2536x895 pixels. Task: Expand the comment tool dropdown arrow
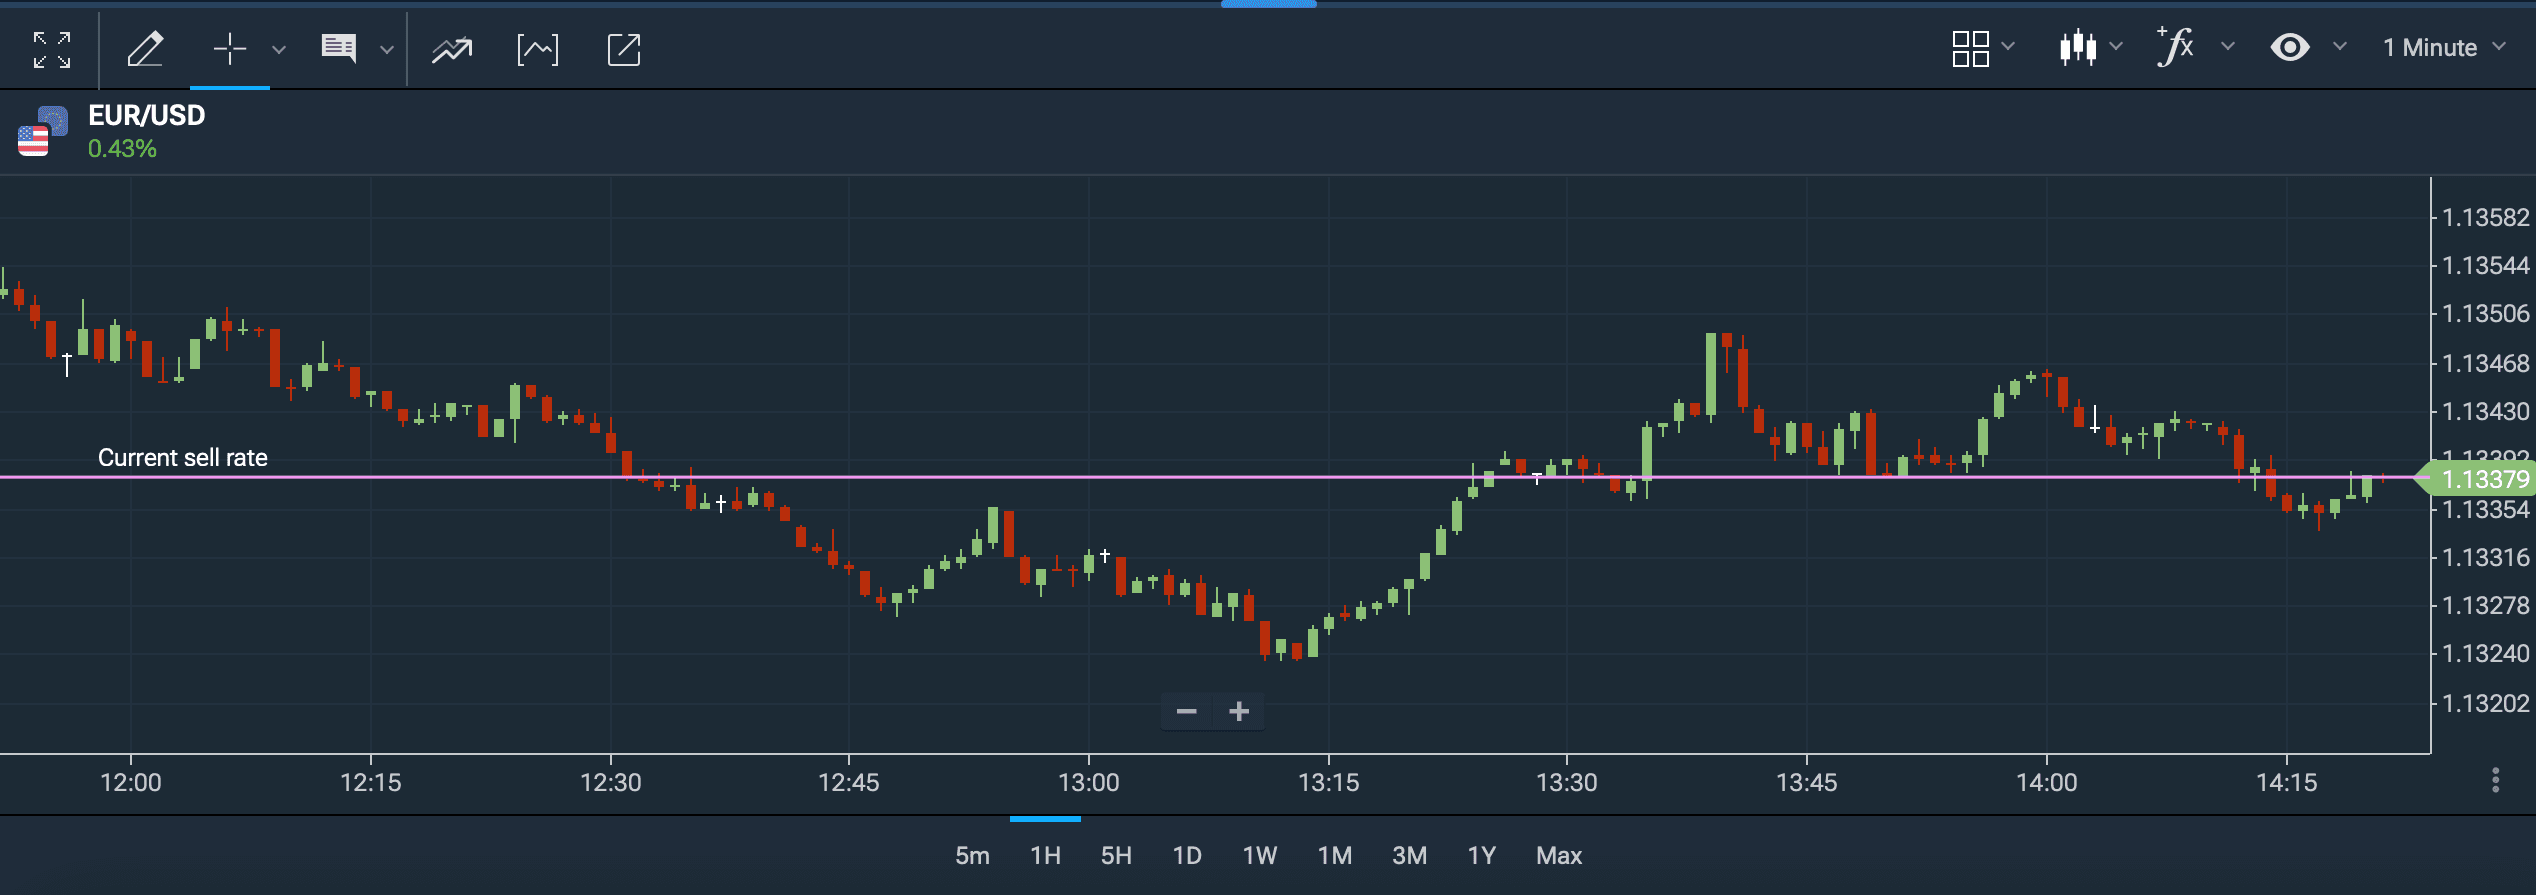click(387, 50)
